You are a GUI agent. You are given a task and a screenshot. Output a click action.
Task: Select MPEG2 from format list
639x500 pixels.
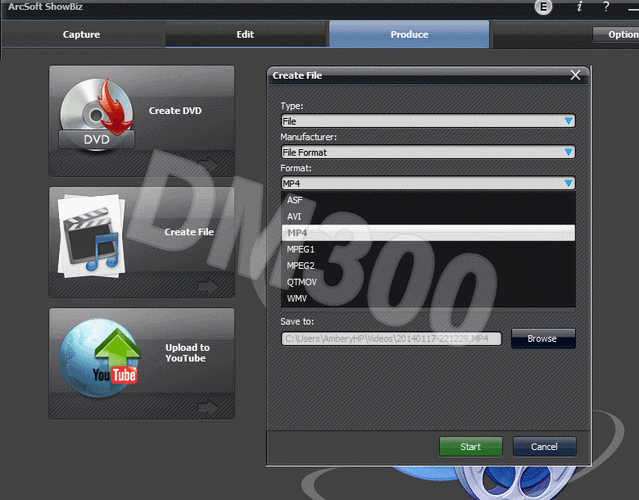(x=428, y=266)
